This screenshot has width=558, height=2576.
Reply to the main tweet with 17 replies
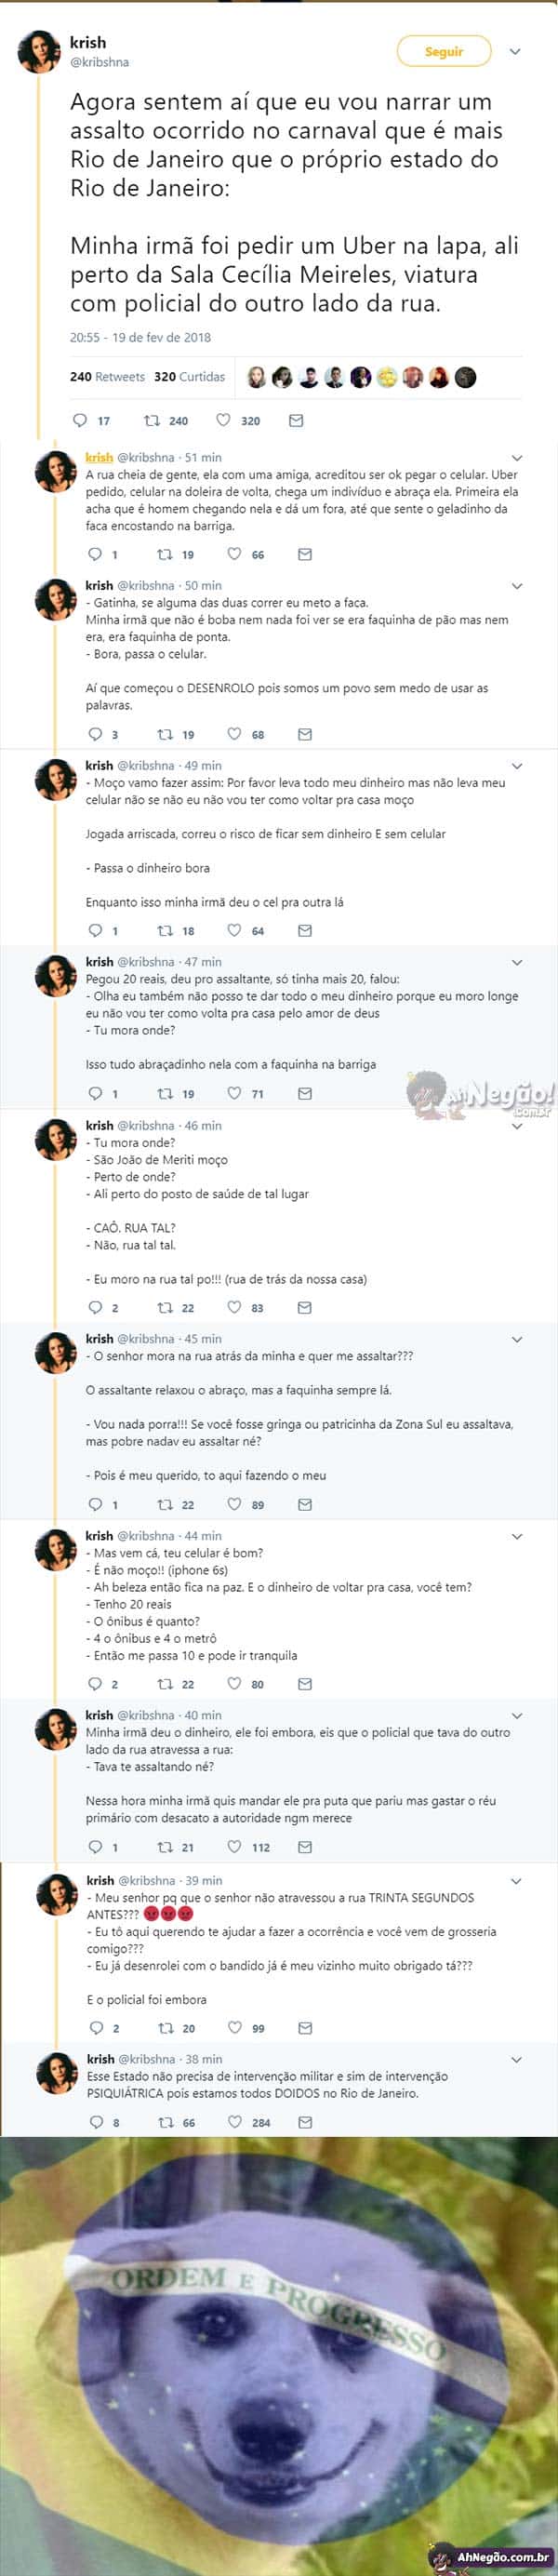[x=81, y=420]
